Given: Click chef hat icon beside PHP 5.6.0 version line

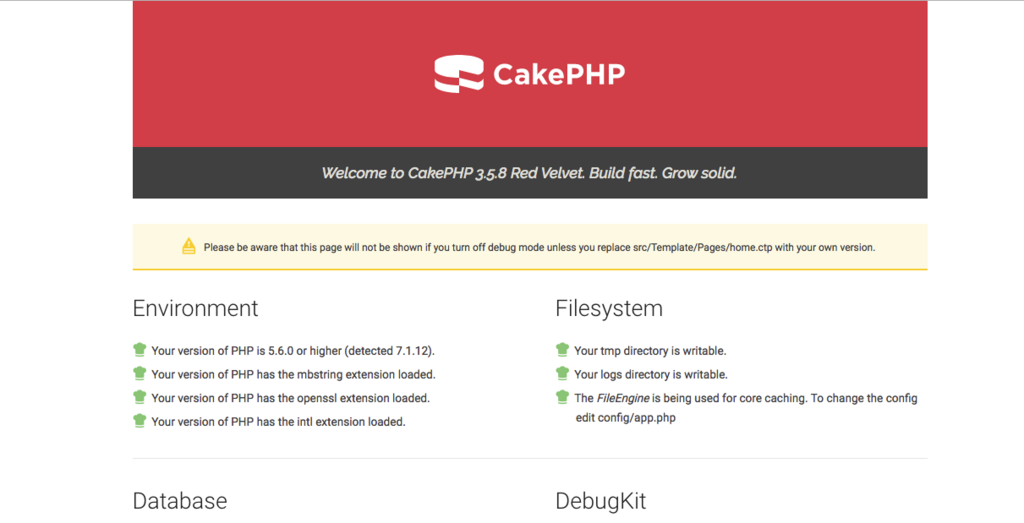Looking at the screenshot, I should coord(139,350).
